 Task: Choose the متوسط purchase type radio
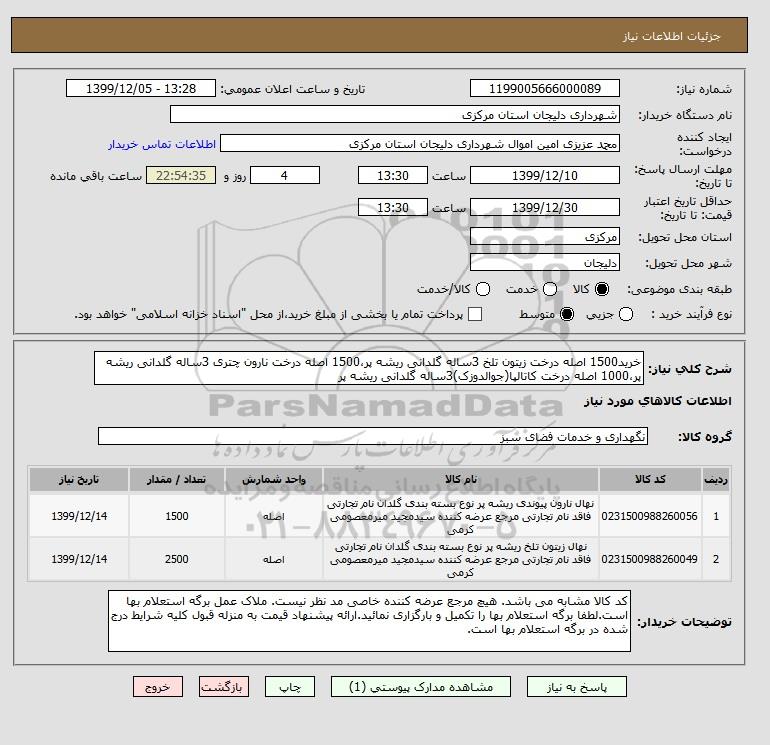coord(567,314)
